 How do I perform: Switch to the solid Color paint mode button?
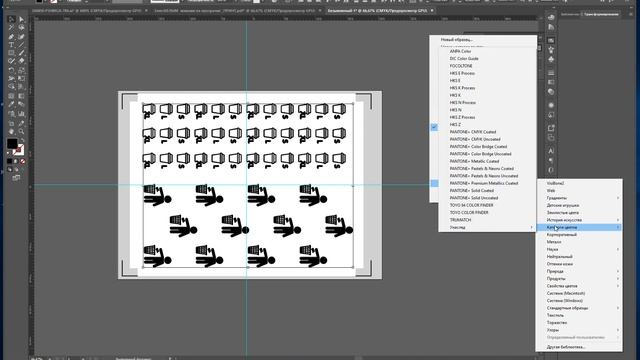click(x=9, y=161)
